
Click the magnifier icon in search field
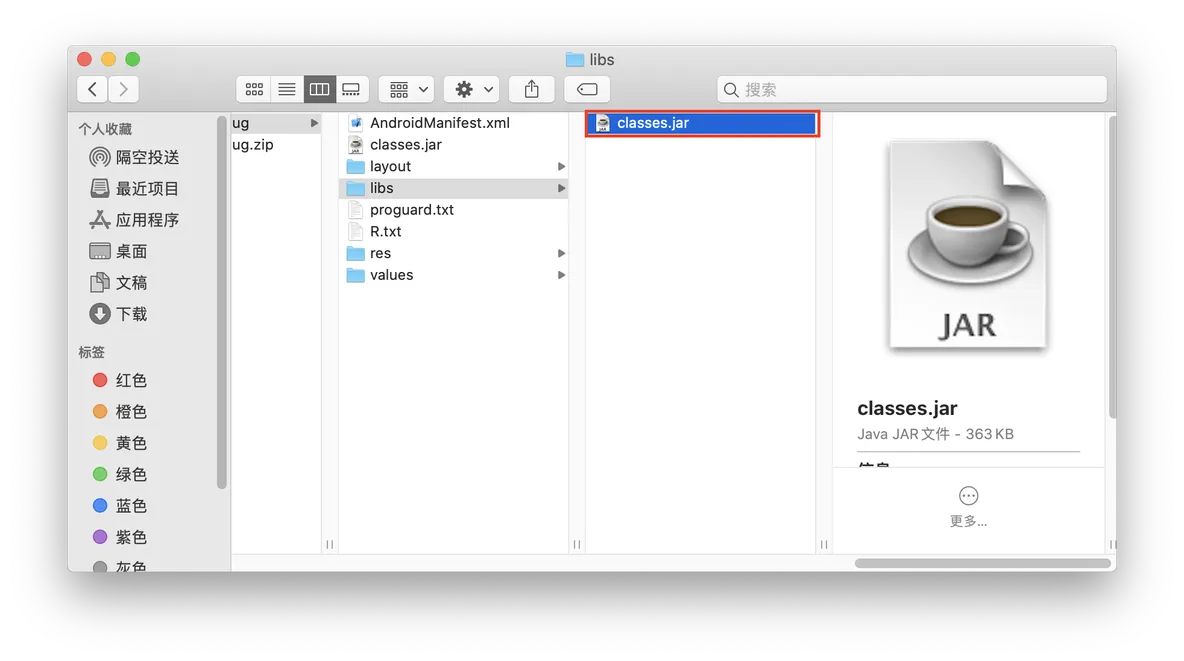[731, 90]
